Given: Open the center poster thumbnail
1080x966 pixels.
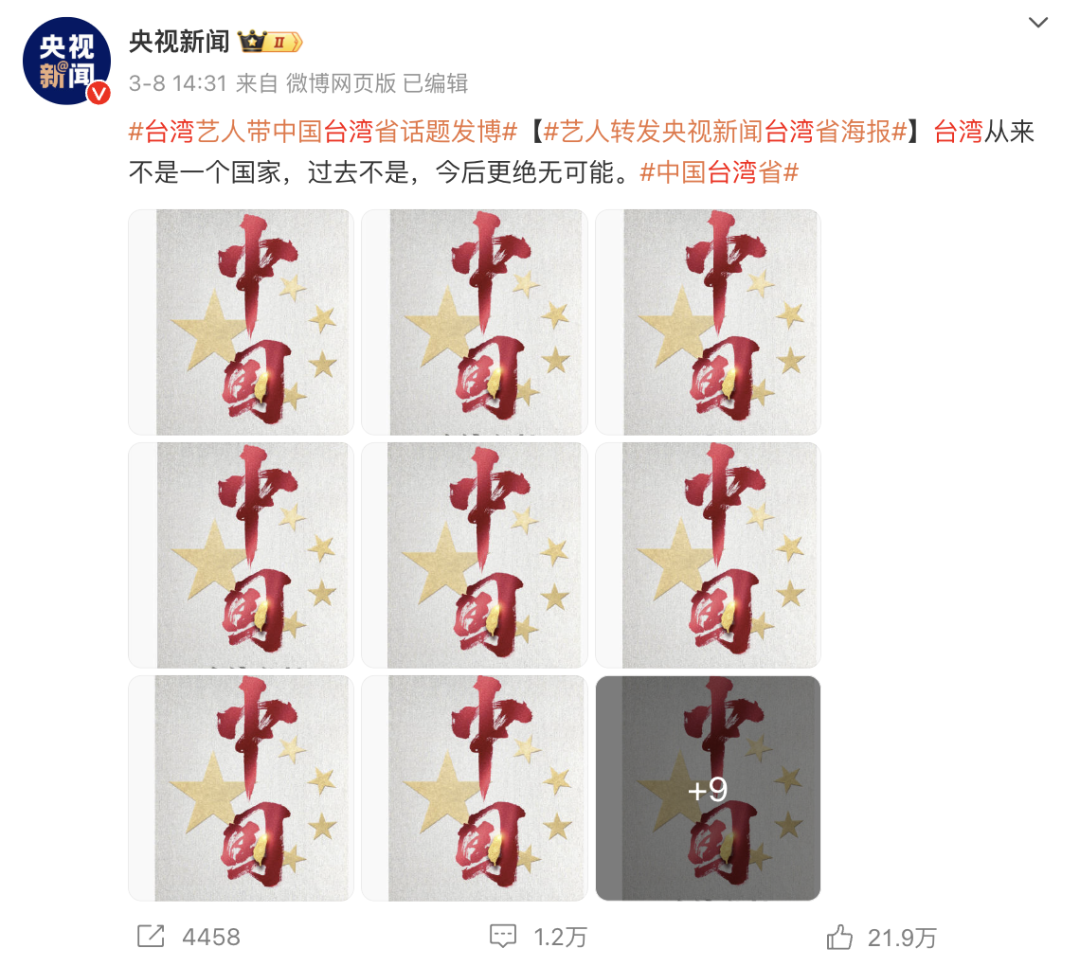Looking at the screenshot, I should pyautogui.click(x=475, y=555).
